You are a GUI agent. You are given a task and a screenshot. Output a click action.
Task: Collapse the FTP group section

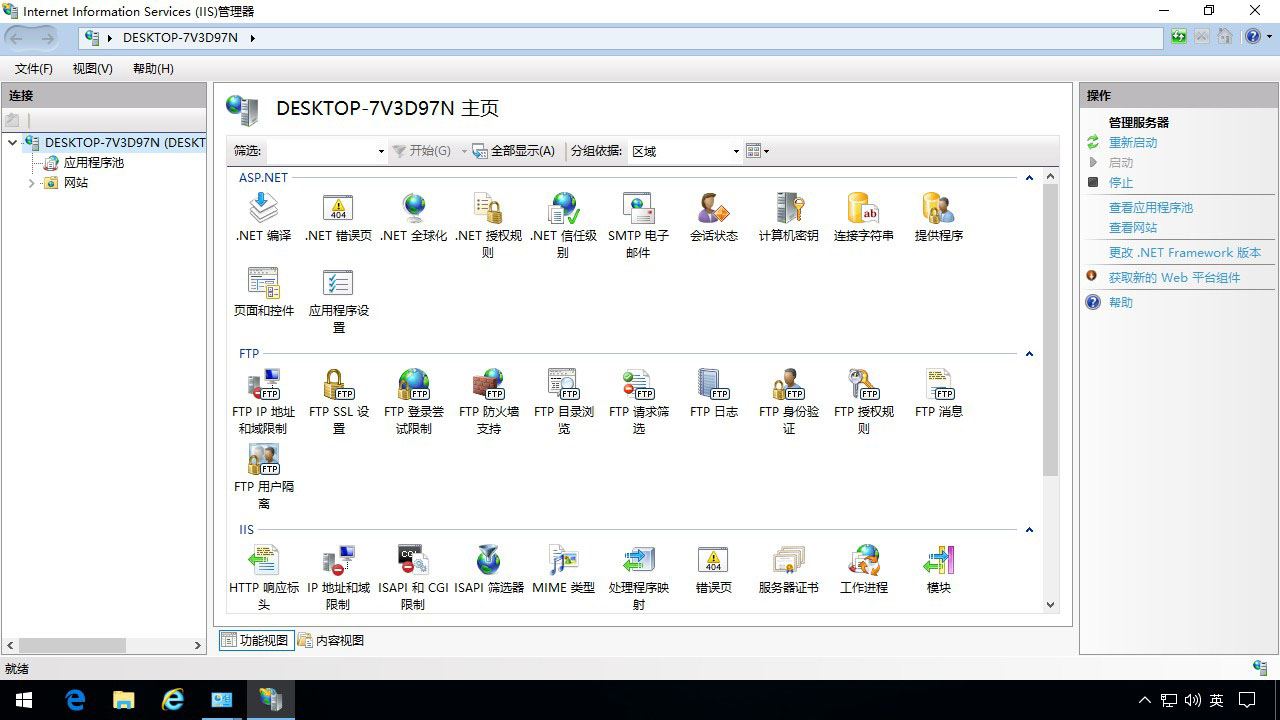[1029, 354]
